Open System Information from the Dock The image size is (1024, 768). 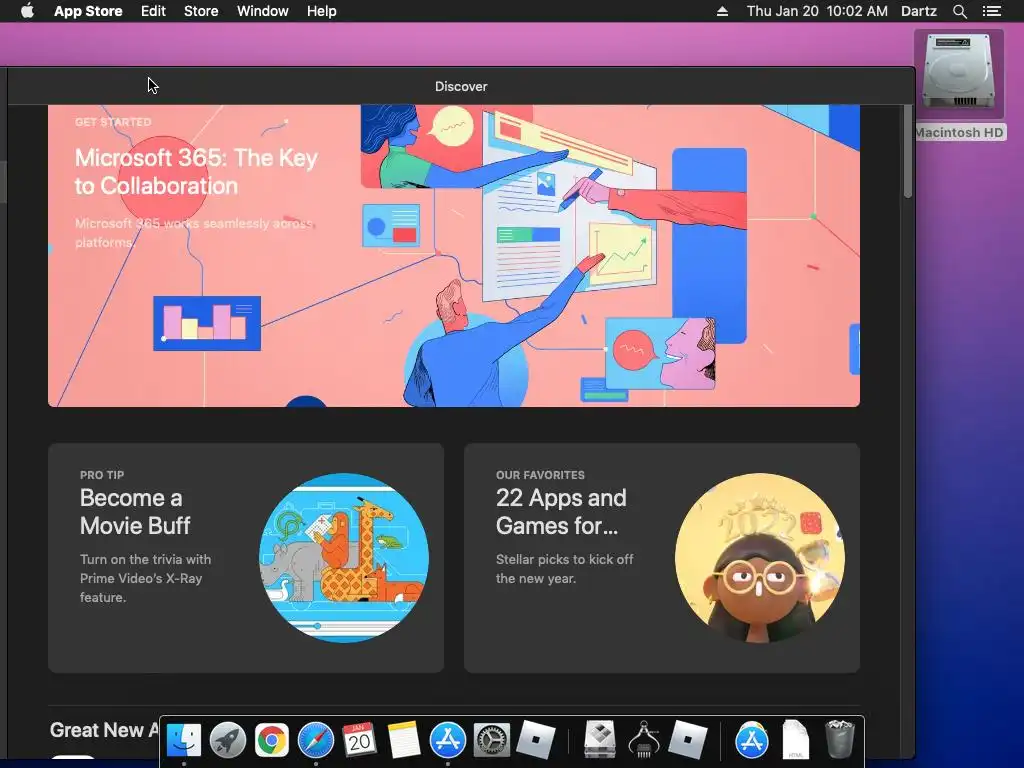point(644,740)
